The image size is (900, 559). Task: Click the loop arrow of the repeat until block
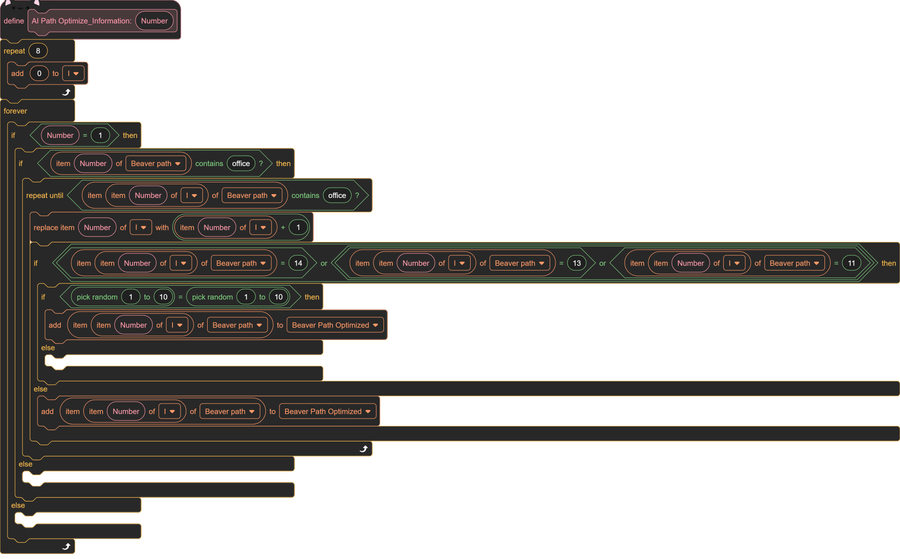[x=363, y=449]
